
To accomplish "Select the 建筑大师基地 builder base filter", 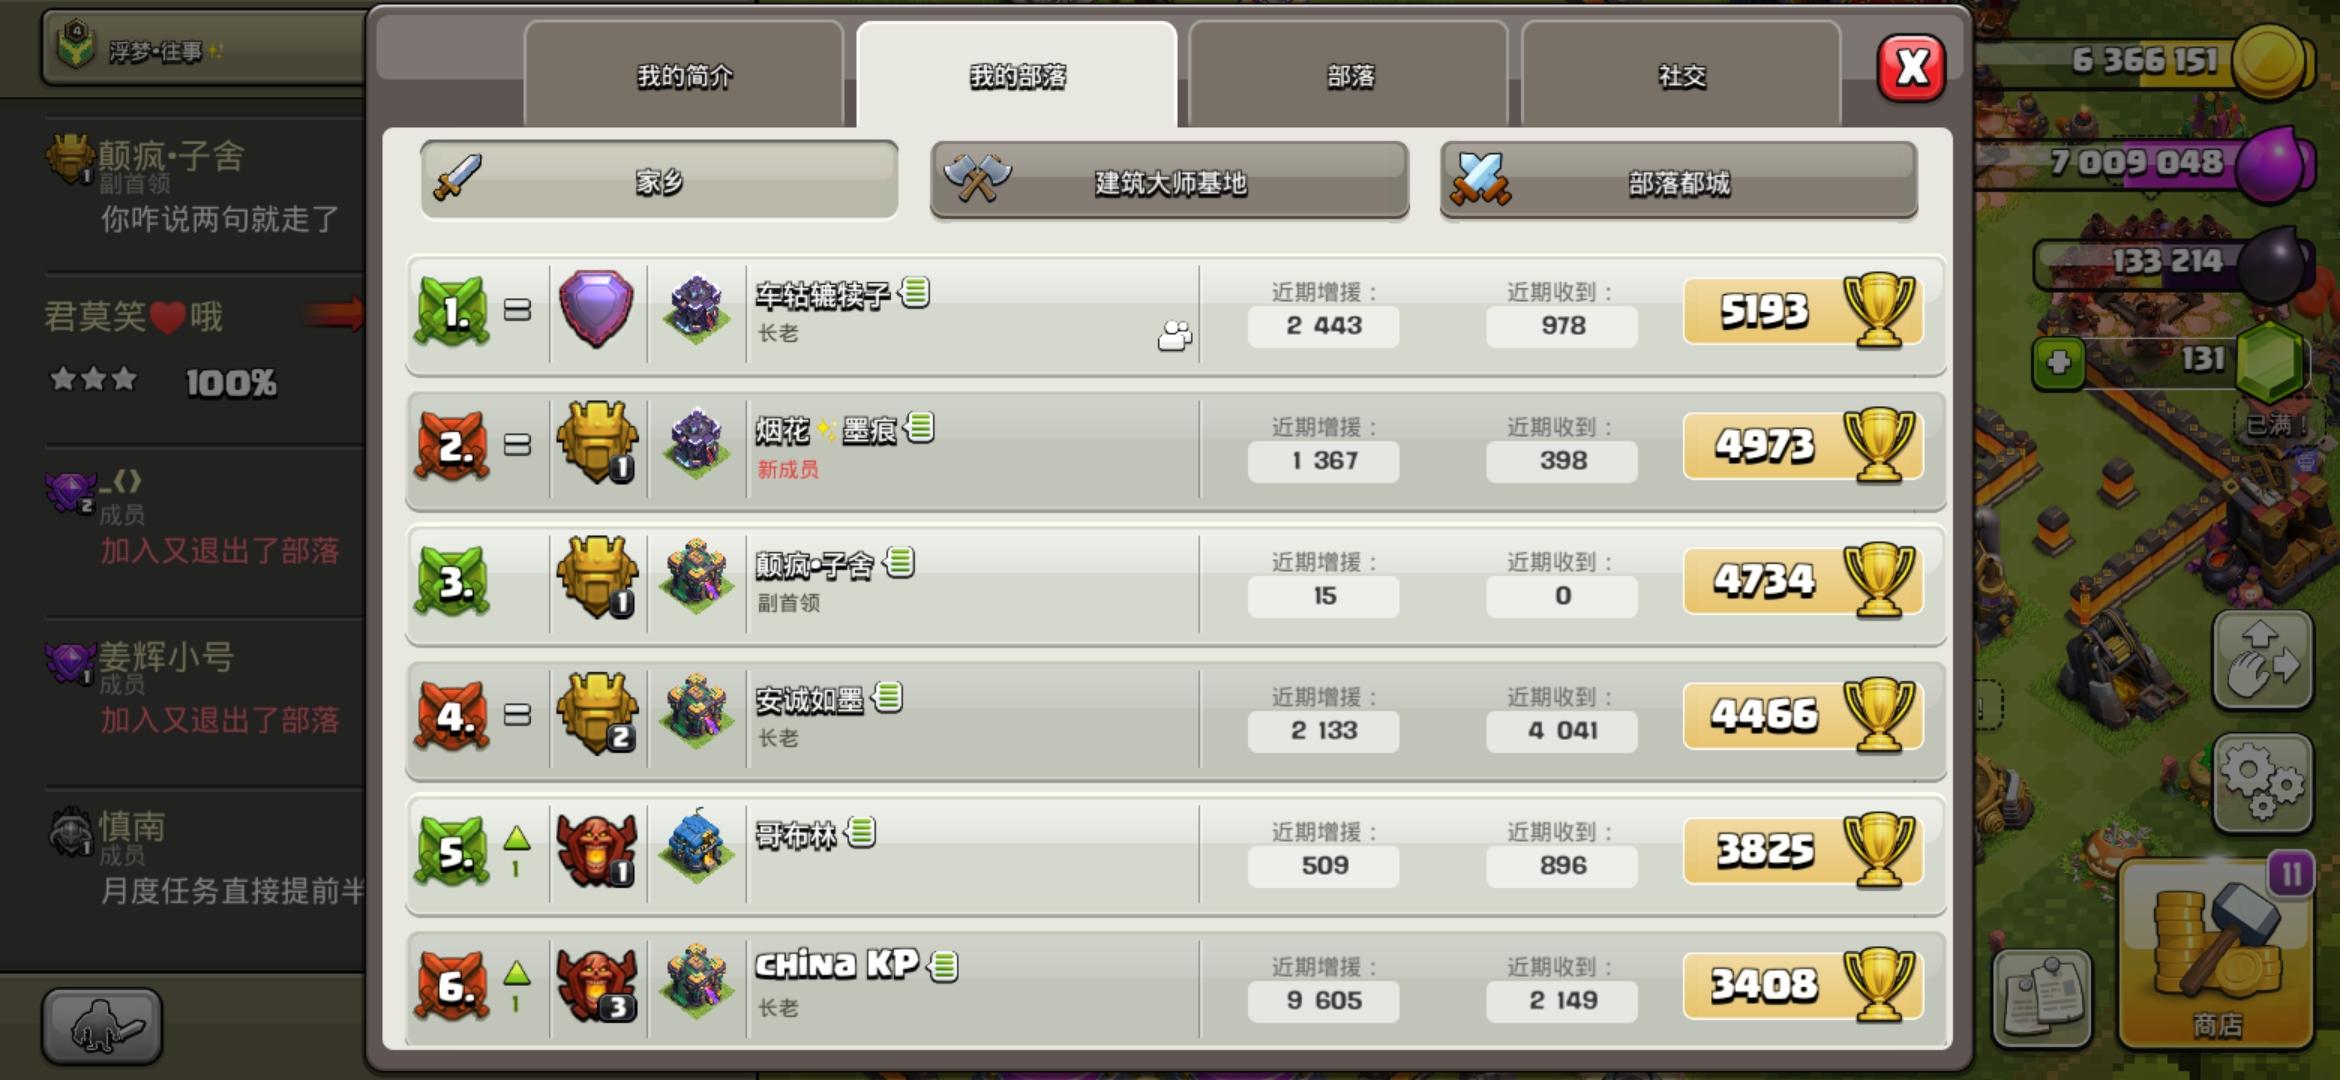I will click(x=1169, y=180).
